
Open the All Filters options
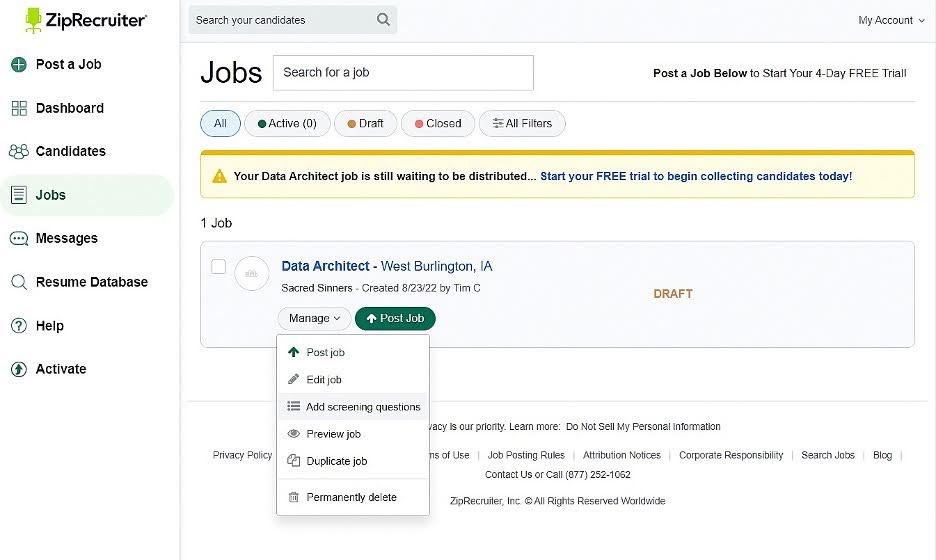pos(522,124)
